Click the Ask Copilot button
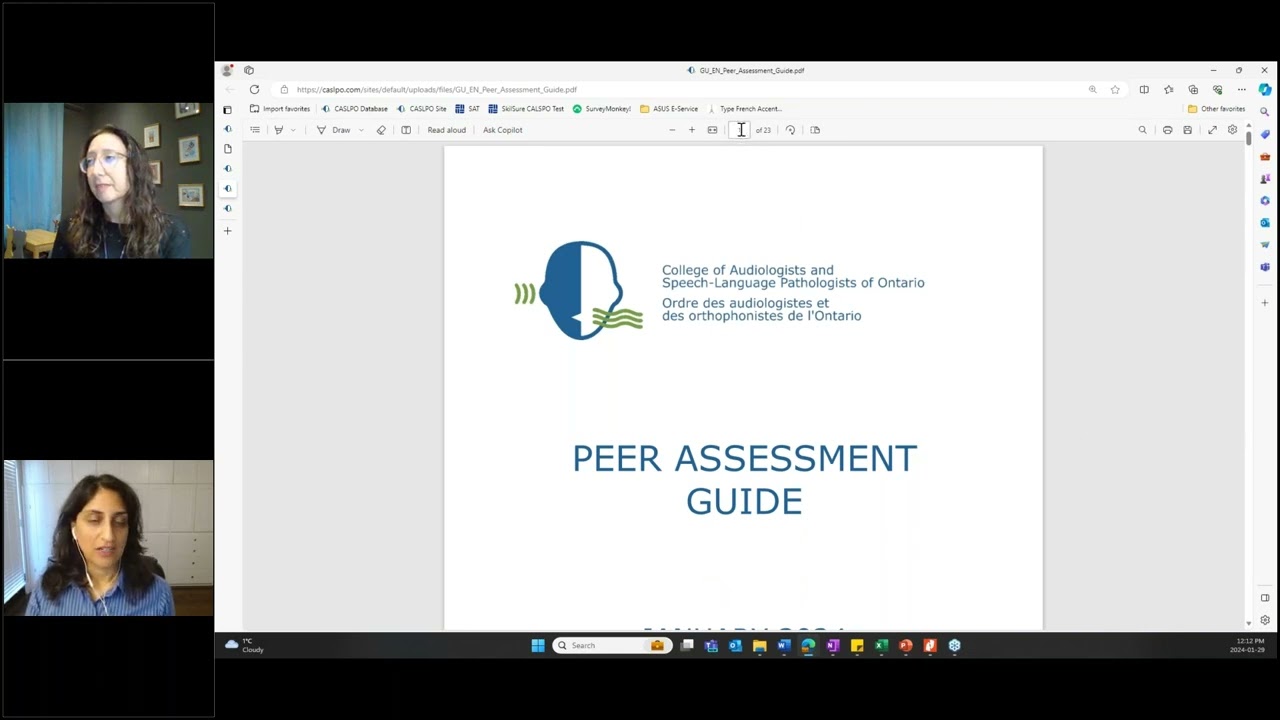 [503, 130]
